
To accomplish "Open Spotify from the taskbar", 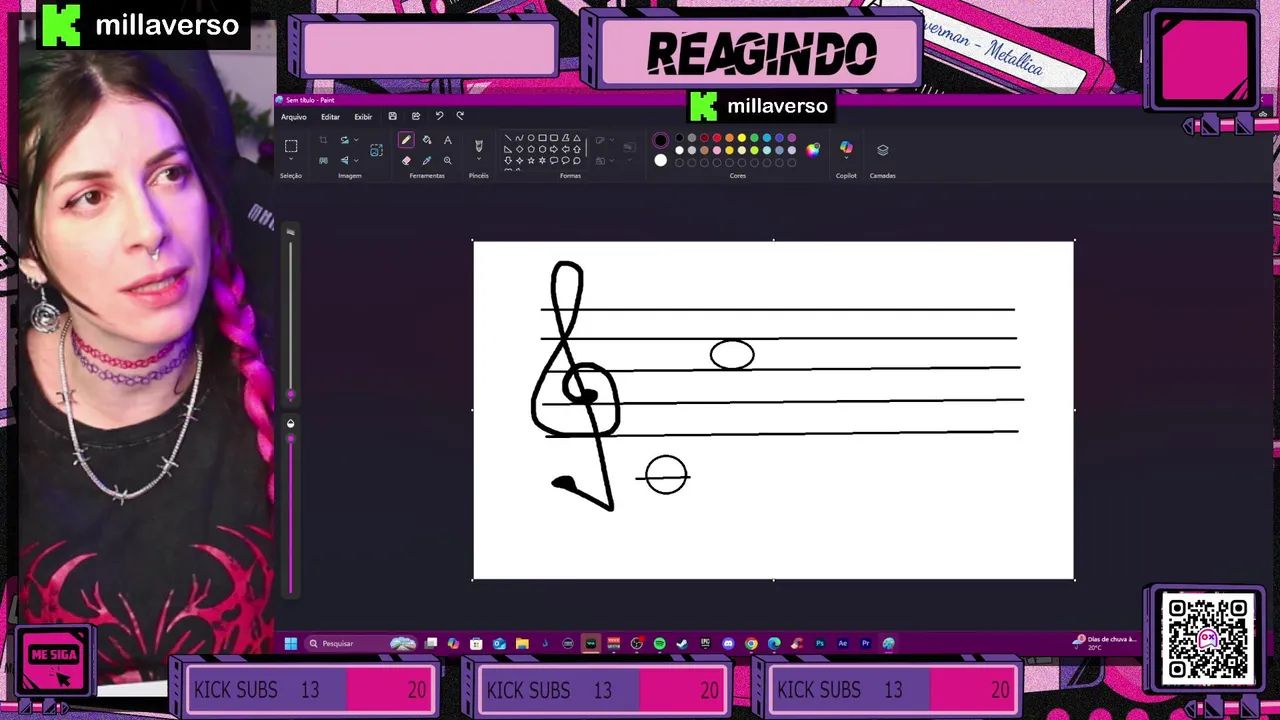I will (x=660, y=643).
